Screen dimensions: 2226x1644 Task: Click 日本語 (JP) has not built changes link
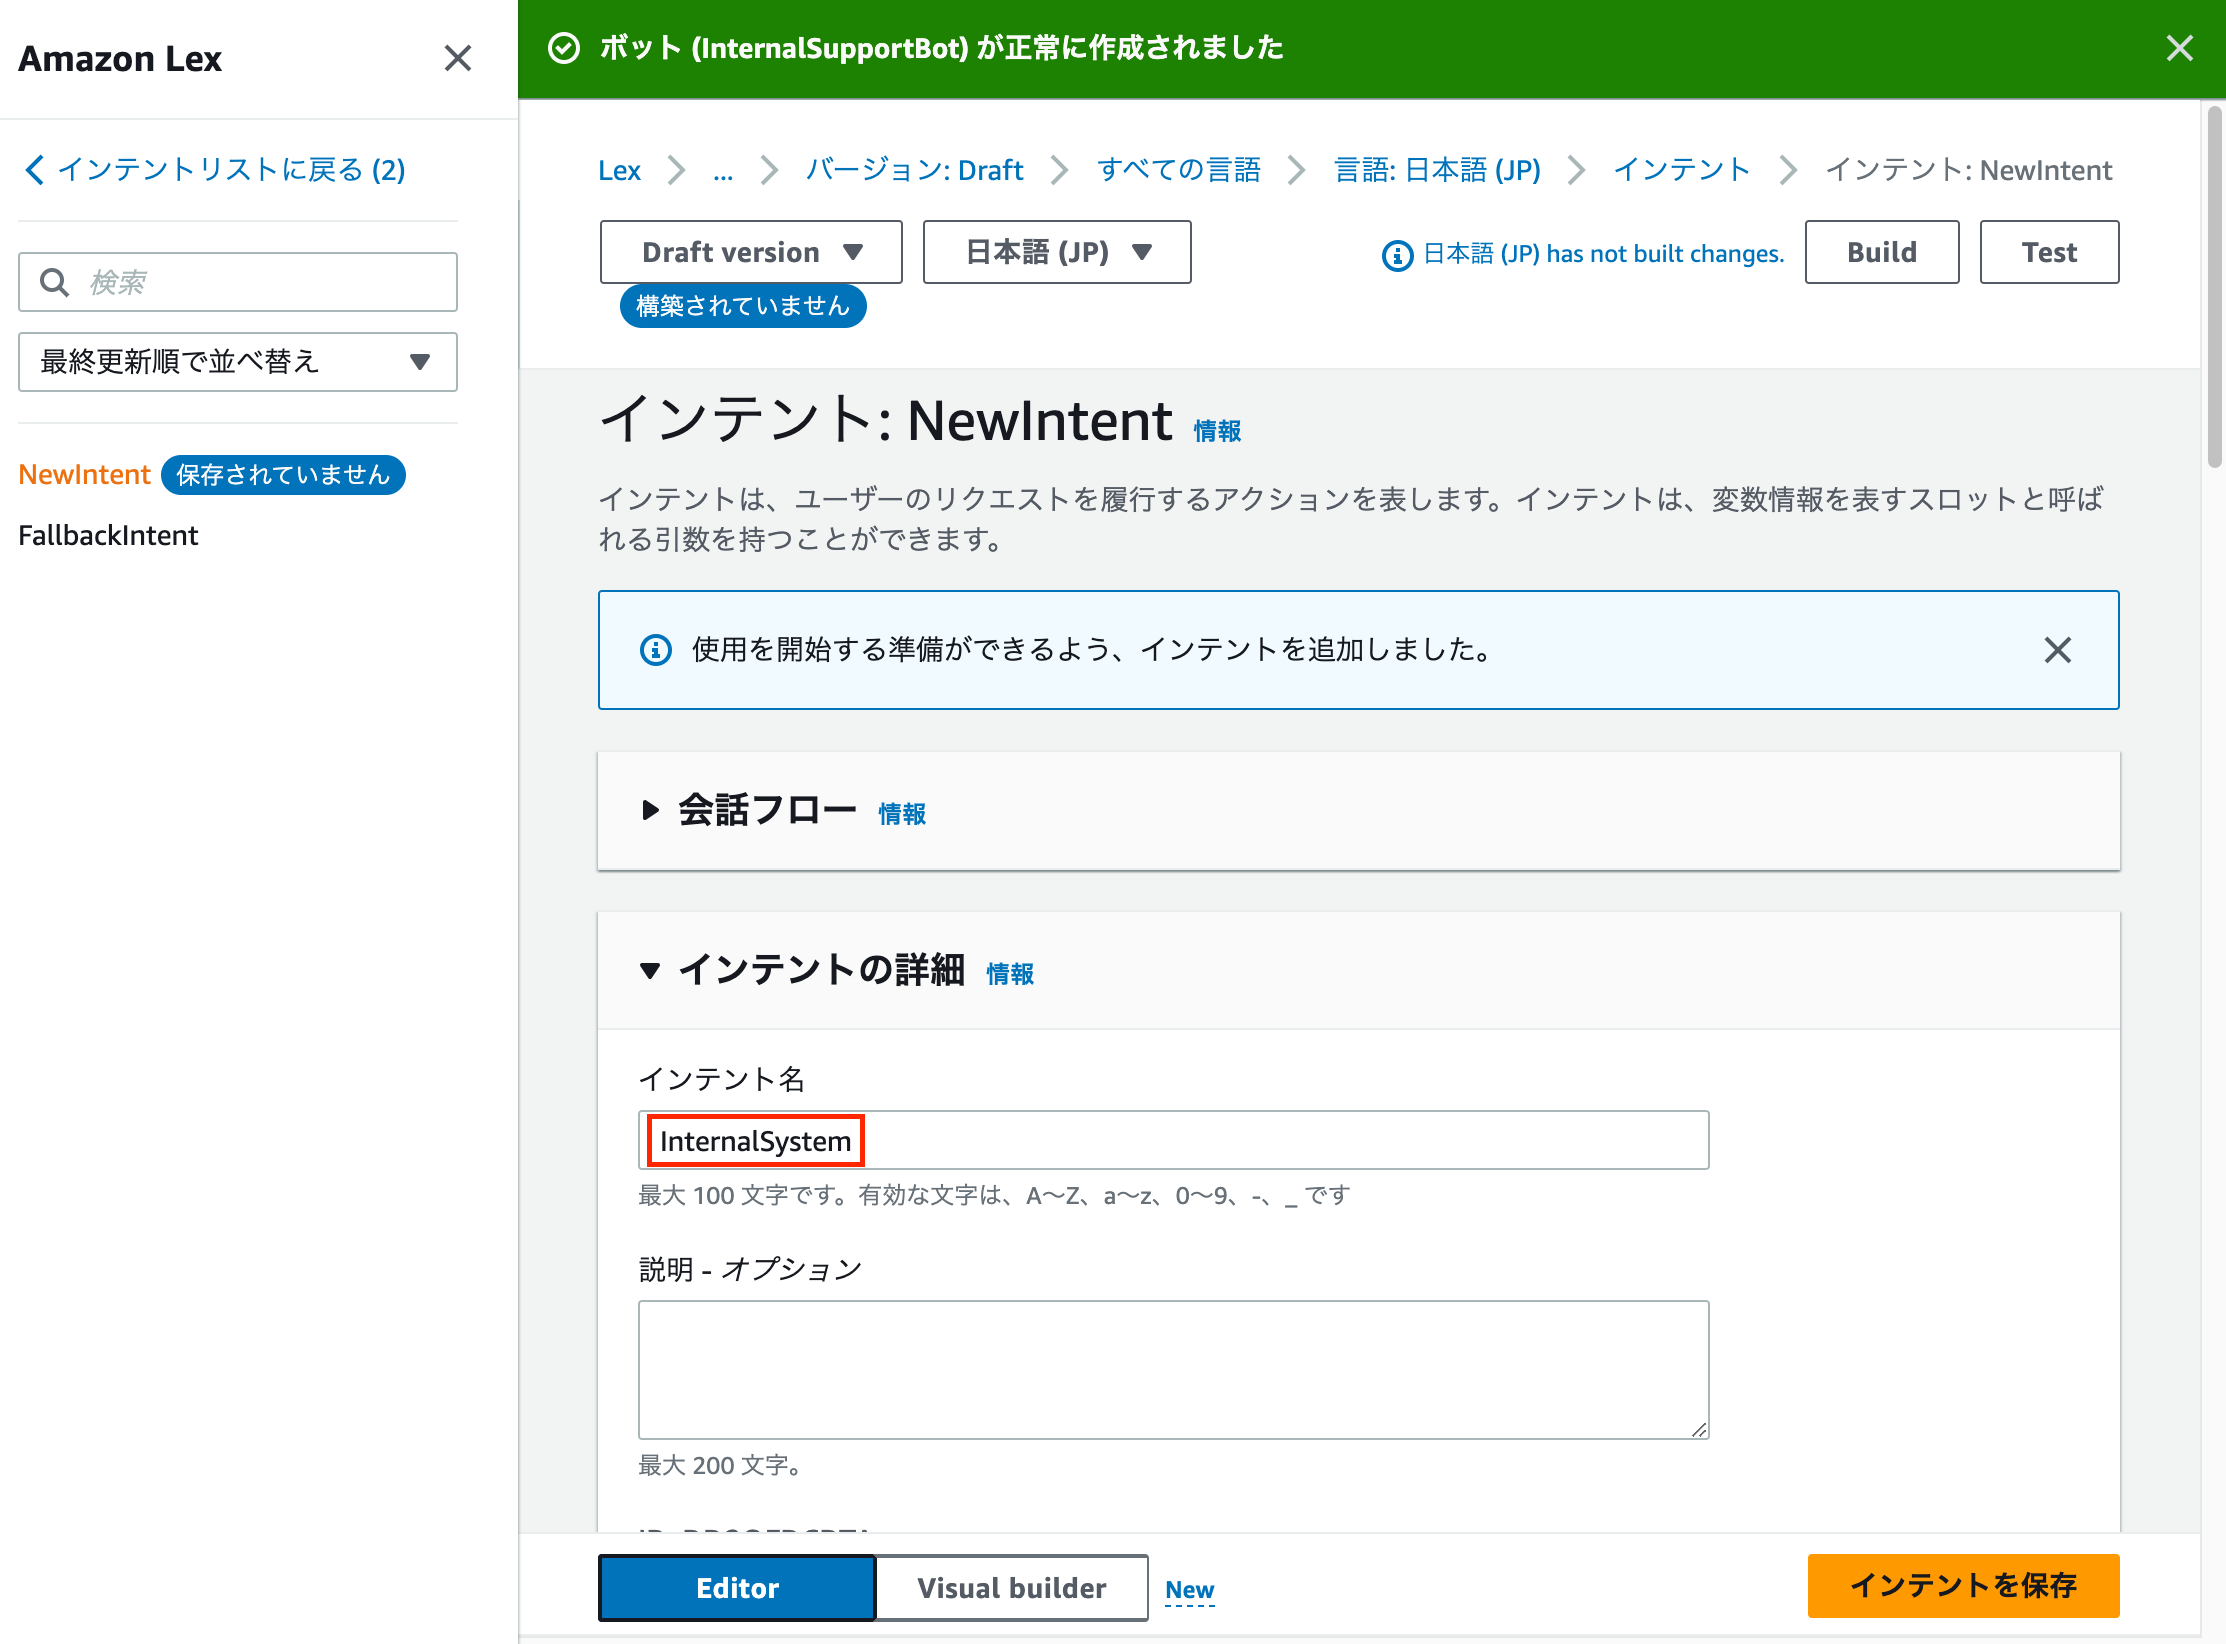point(1603,254)
